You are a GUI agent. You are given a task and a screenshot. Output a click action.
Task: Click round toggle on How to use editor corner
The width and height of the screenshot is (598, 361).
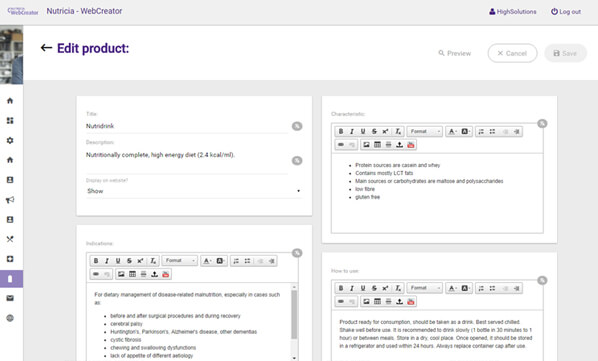click(x=542, y=280)
